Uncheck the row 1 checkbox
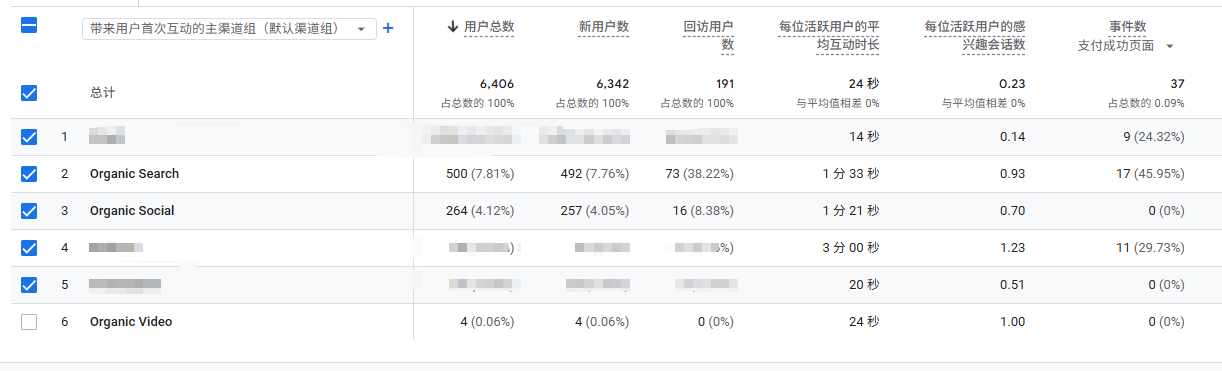The image size is (1222, 371). pyautogui.click(x=29, y=137)
